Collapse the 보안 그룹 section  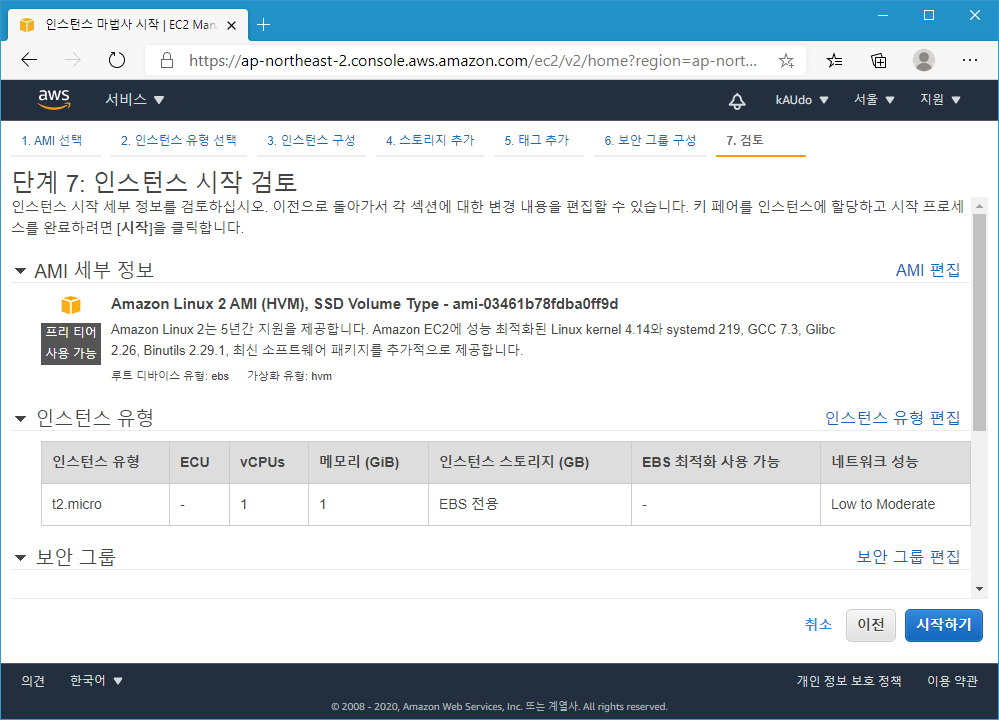pos(20,558)
